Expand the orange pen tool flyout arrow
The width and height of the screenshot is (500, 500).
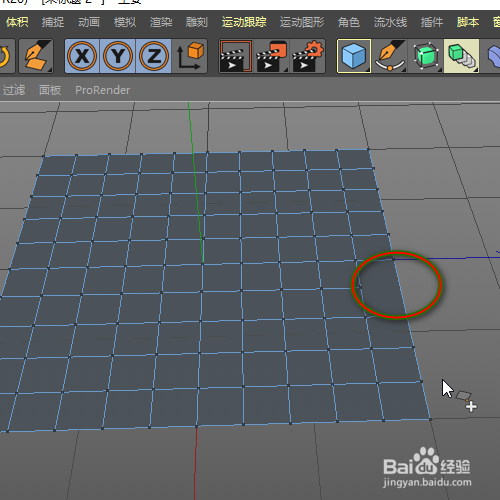50,69
